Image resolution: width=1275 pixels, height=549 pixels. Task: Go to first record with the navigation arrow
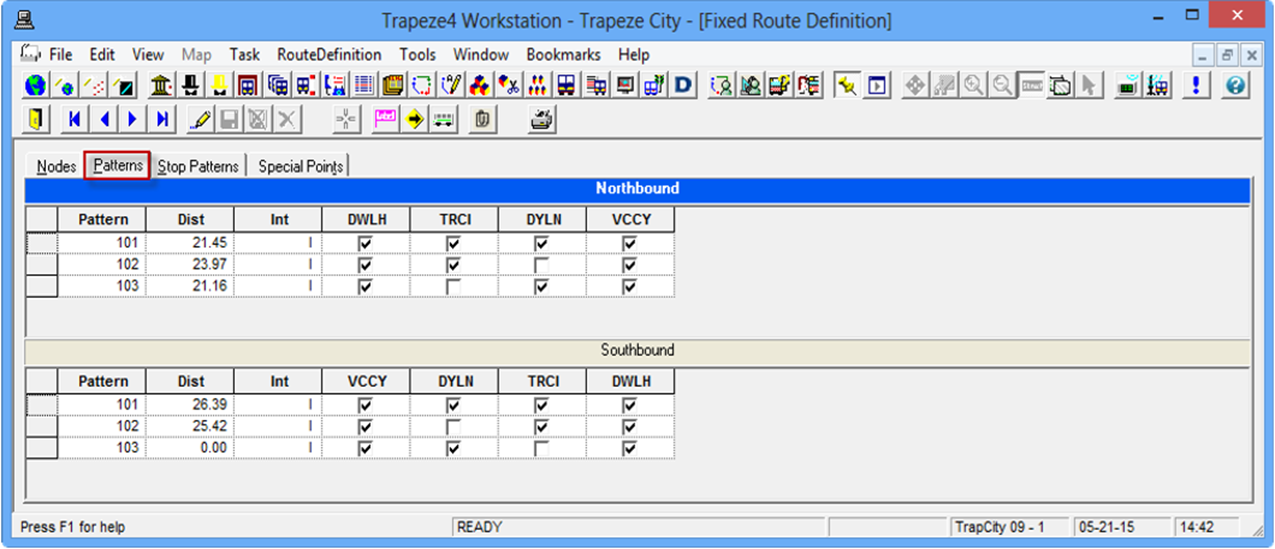pos(74,120)
